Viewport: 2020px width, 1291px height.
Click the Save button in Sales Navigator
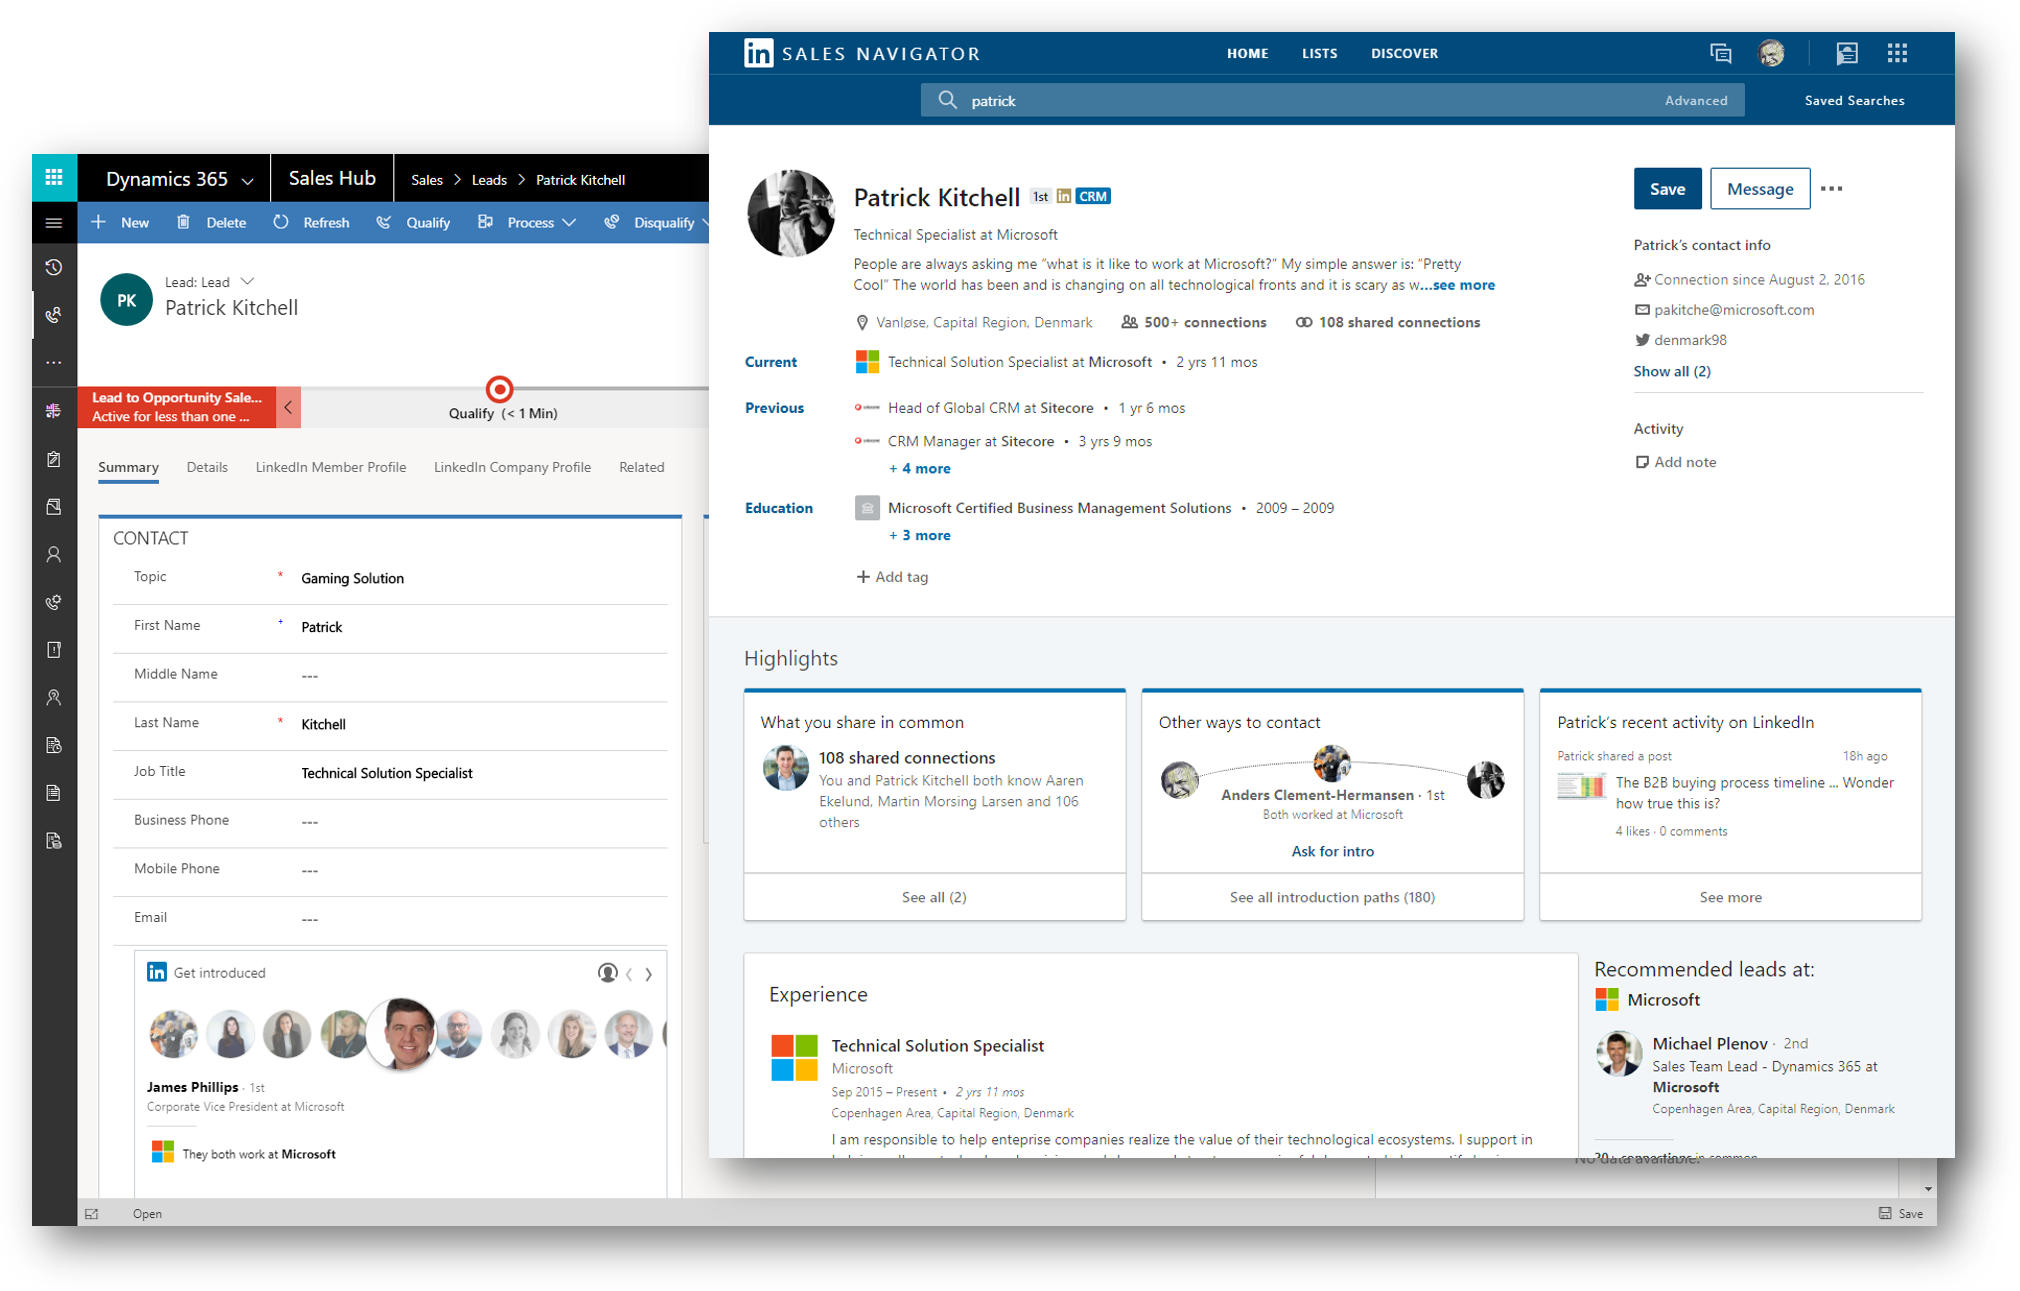pyautogui.click(x=1667, y=188)
